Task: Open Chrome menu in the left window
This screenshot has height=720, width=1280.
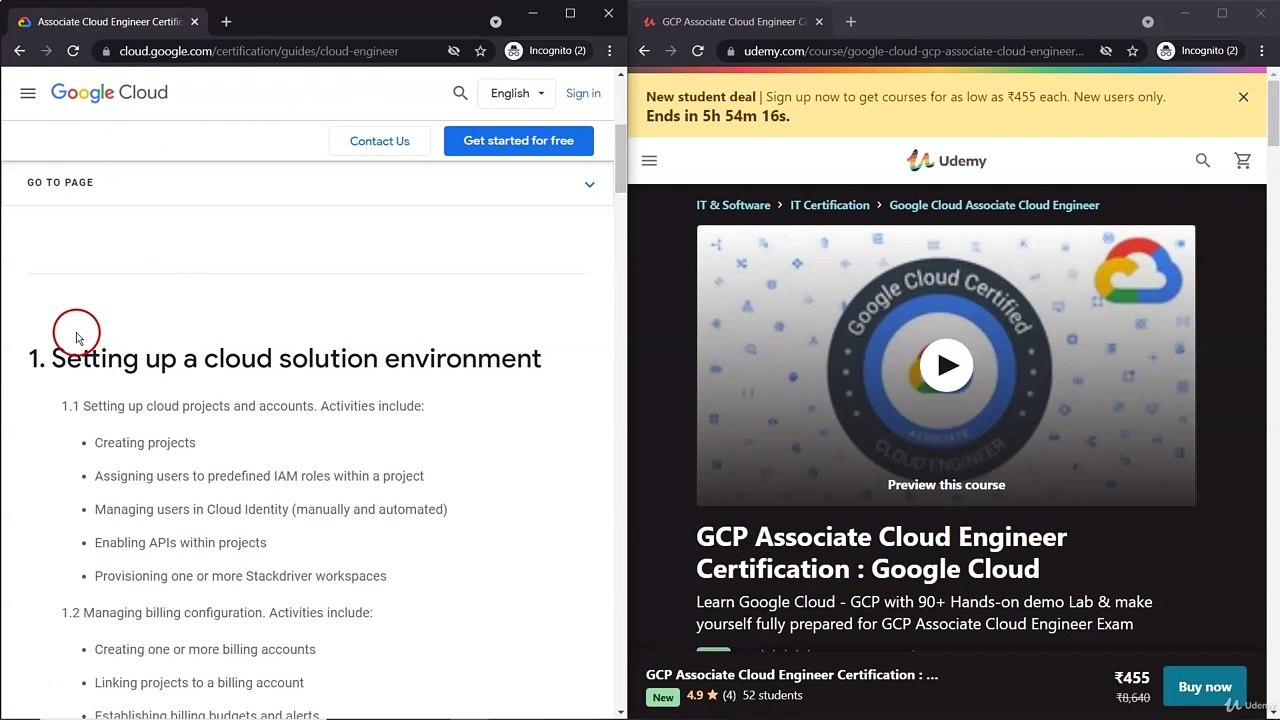Action: tap(610, 51)
